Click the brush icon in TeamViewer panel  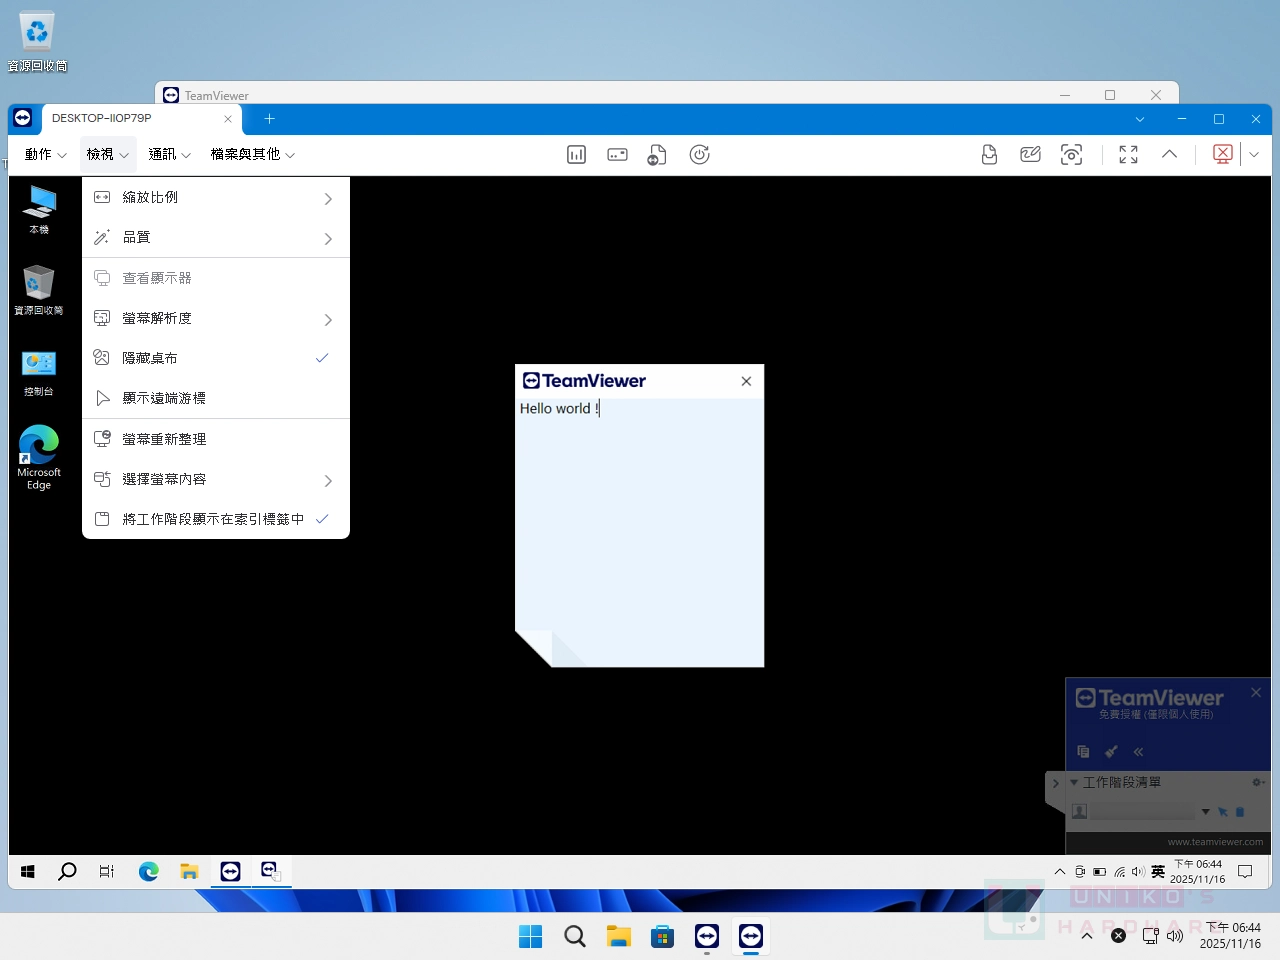pos(1111,751)
